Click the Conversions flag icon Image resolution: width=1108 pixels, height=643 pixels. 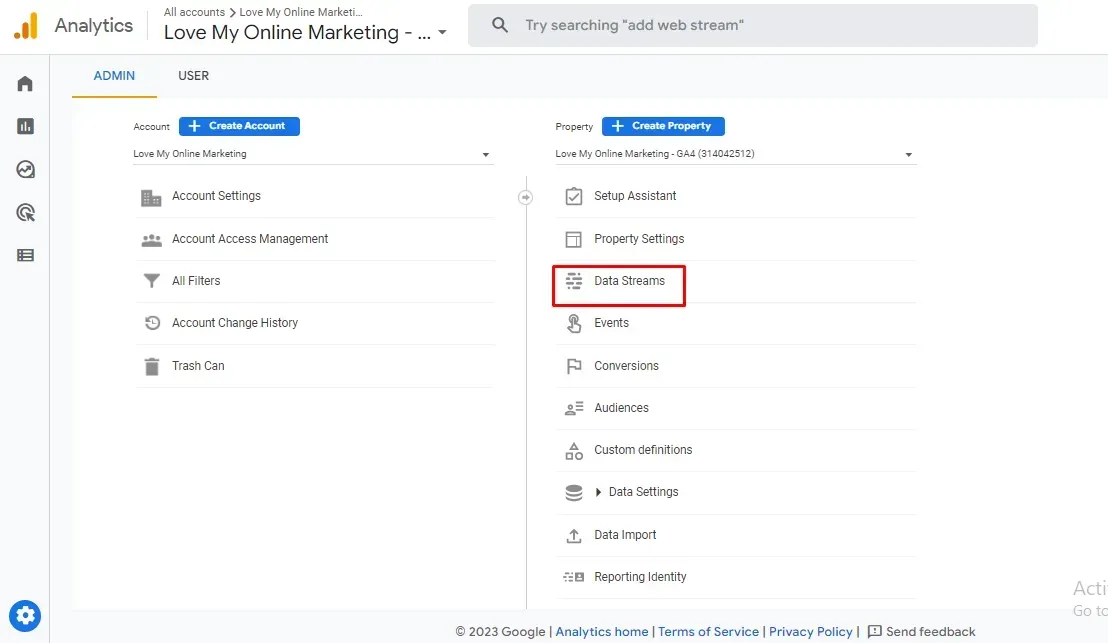(574, 366)
